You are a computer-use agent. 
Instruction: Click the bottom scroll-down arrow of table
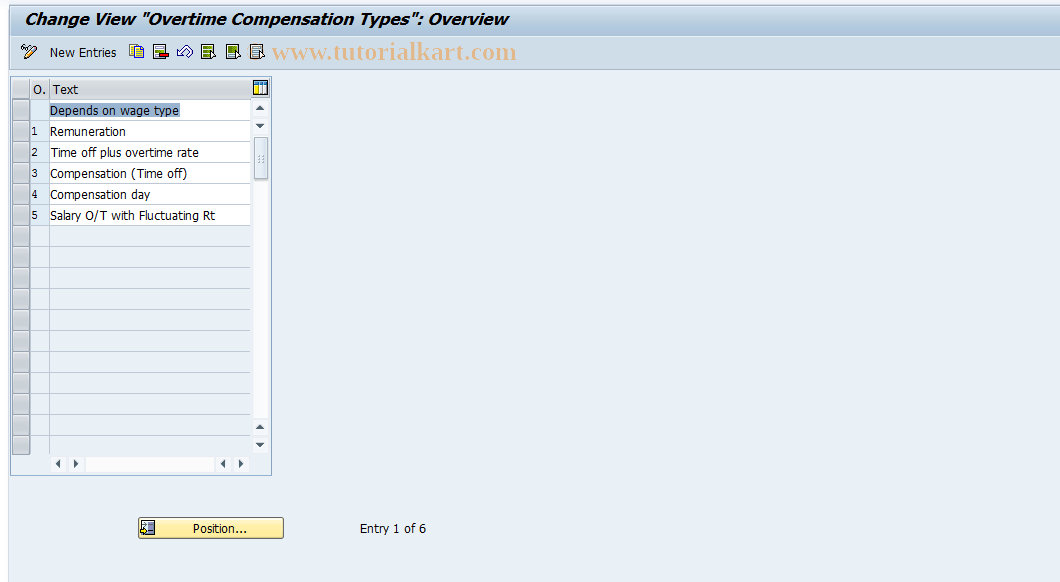click(260, 445)
